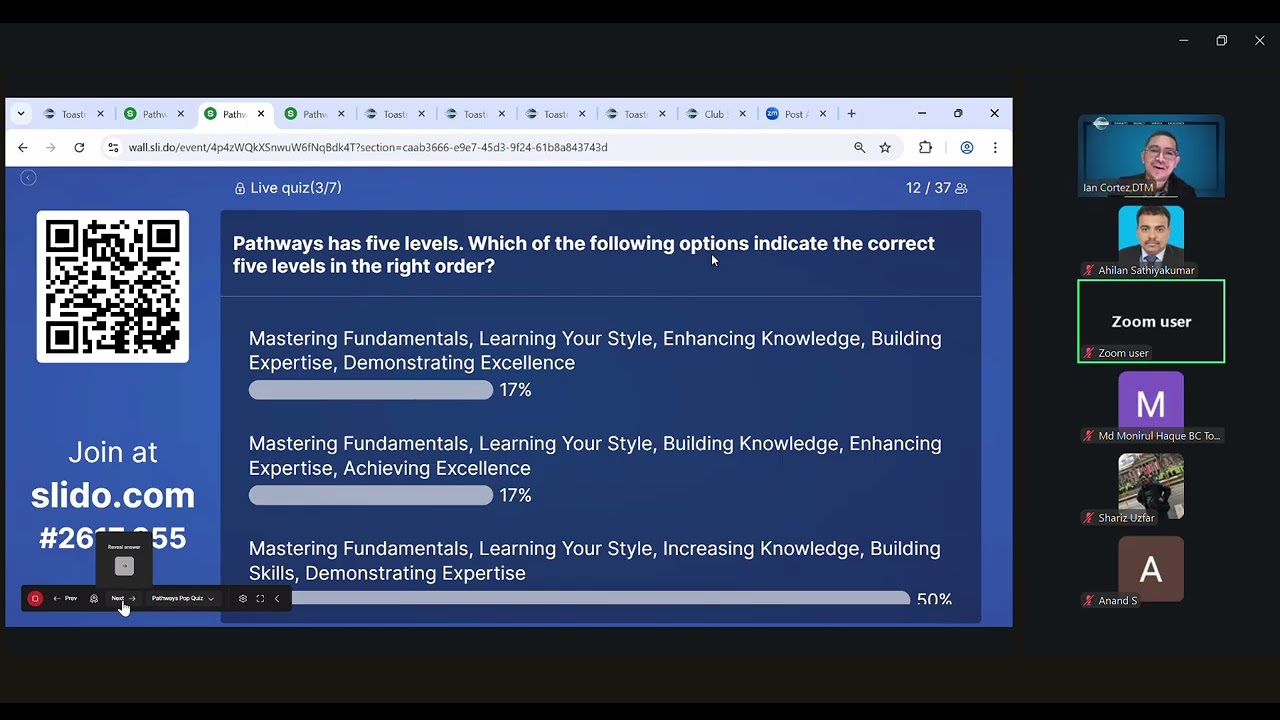
Task: Go forward in browser history
Action: click(x=51, y=147)
